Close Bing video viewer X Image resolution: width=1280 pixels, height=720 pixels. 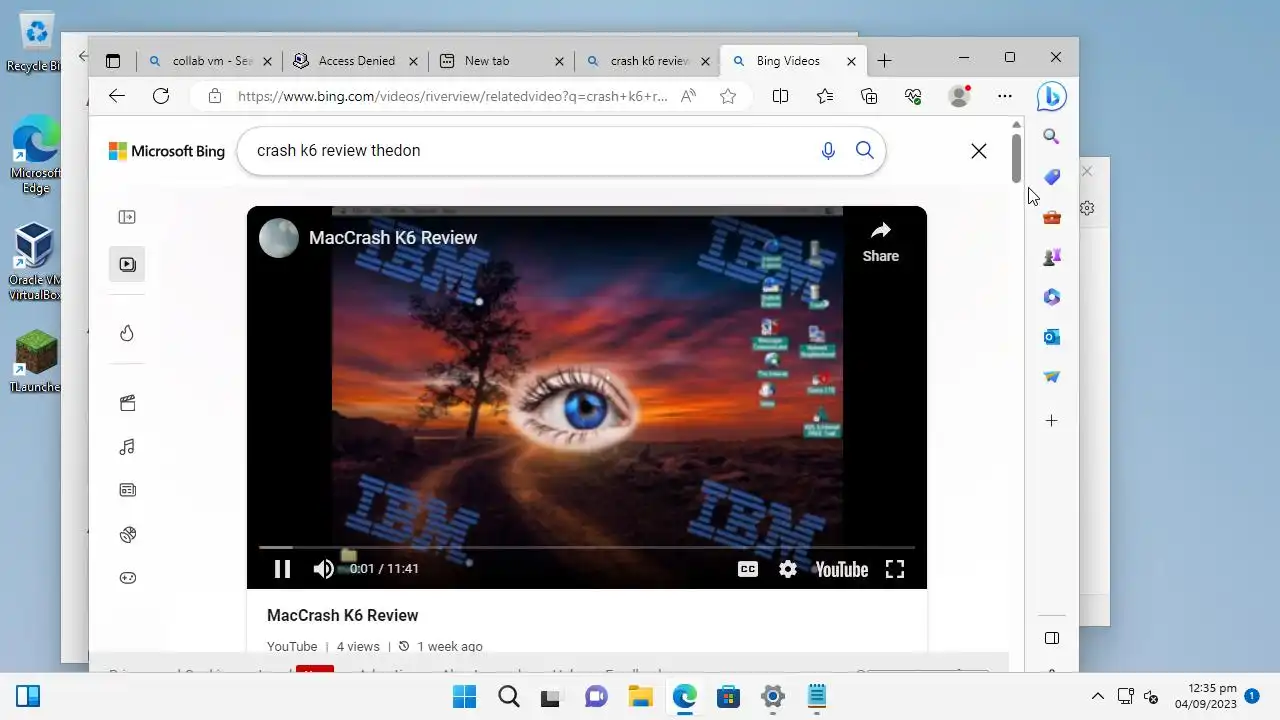[979, 151]
